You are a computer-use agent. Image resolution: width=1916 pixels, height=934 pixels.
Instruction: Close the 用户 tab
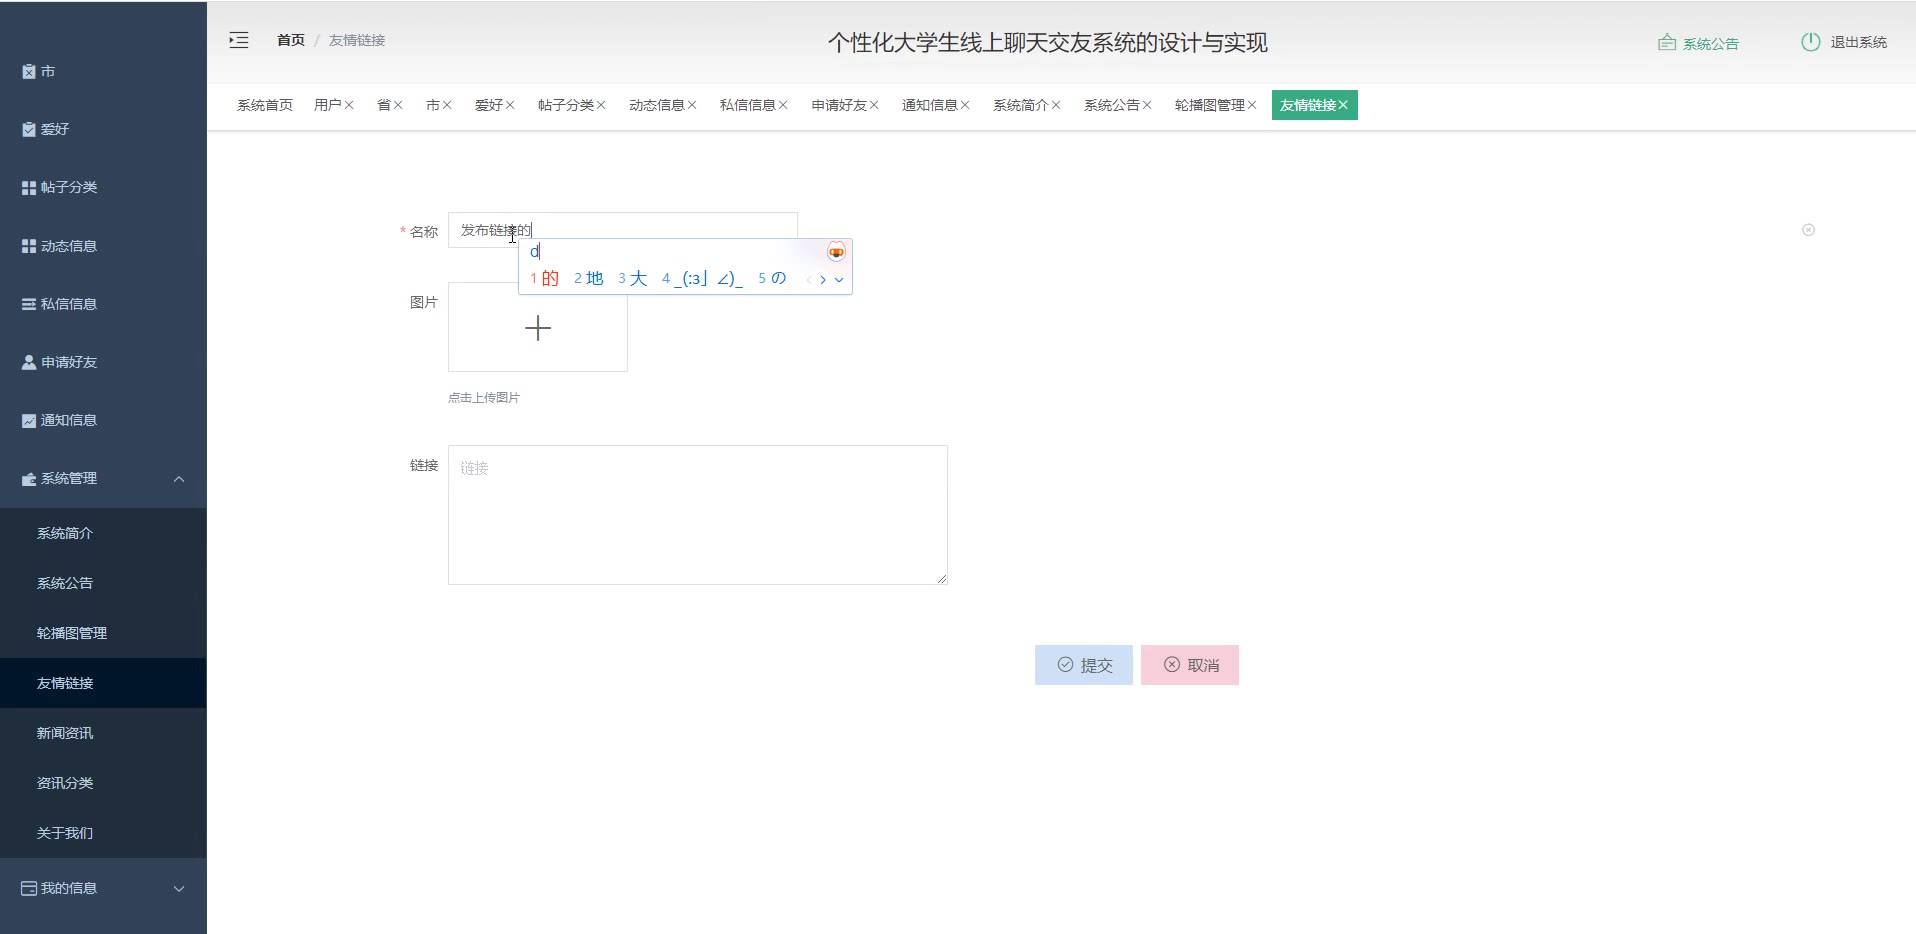[x=349, y=105]
